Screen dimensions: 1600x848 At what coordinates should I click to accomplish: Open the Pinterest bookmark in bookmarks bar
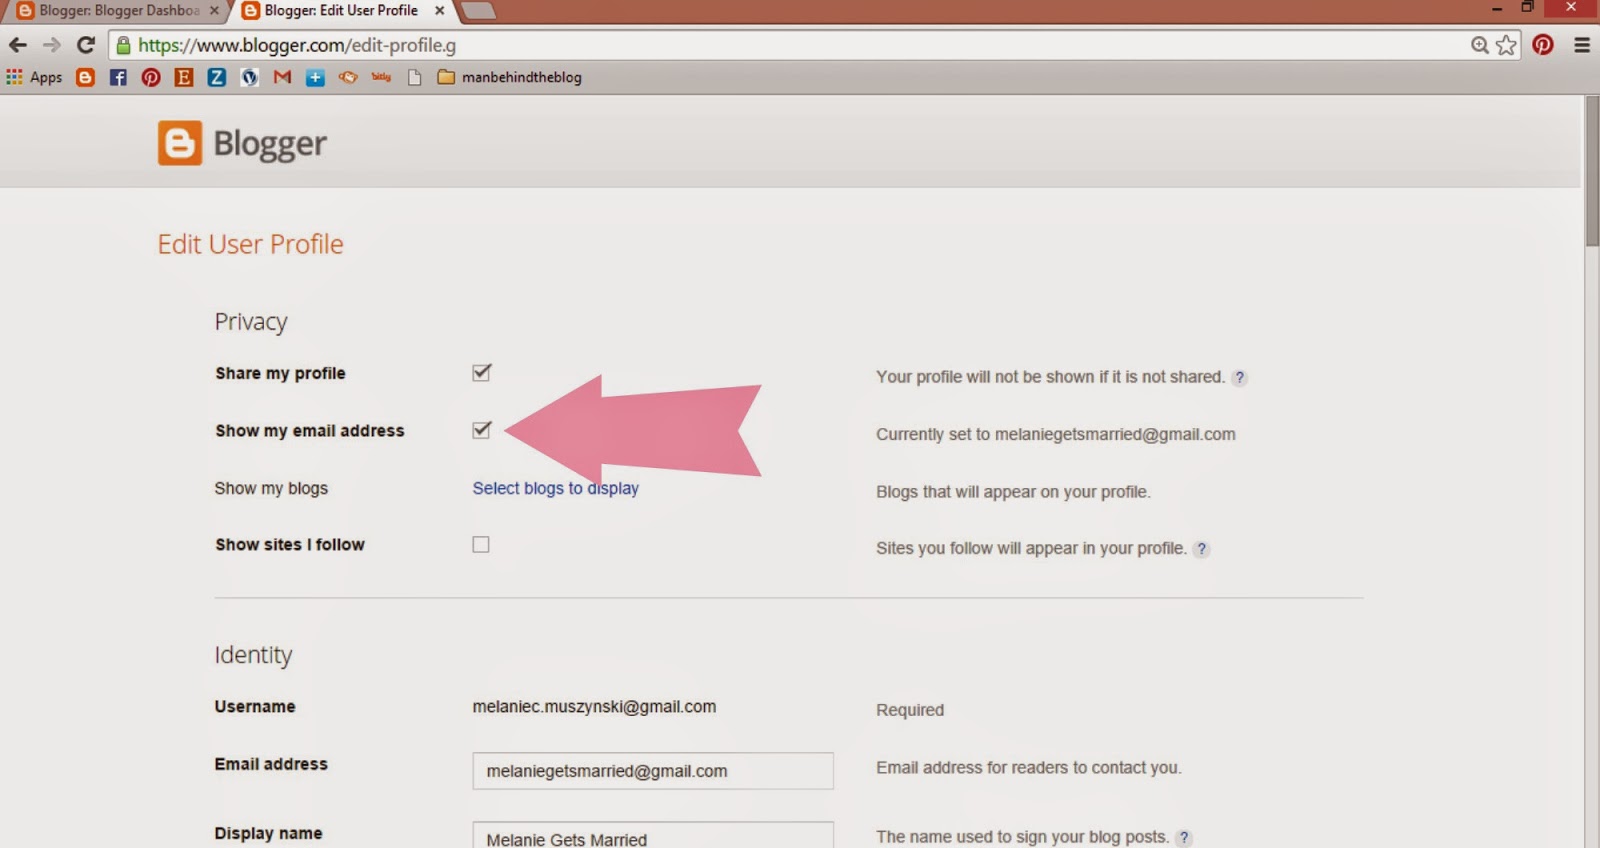click(151, 77)
